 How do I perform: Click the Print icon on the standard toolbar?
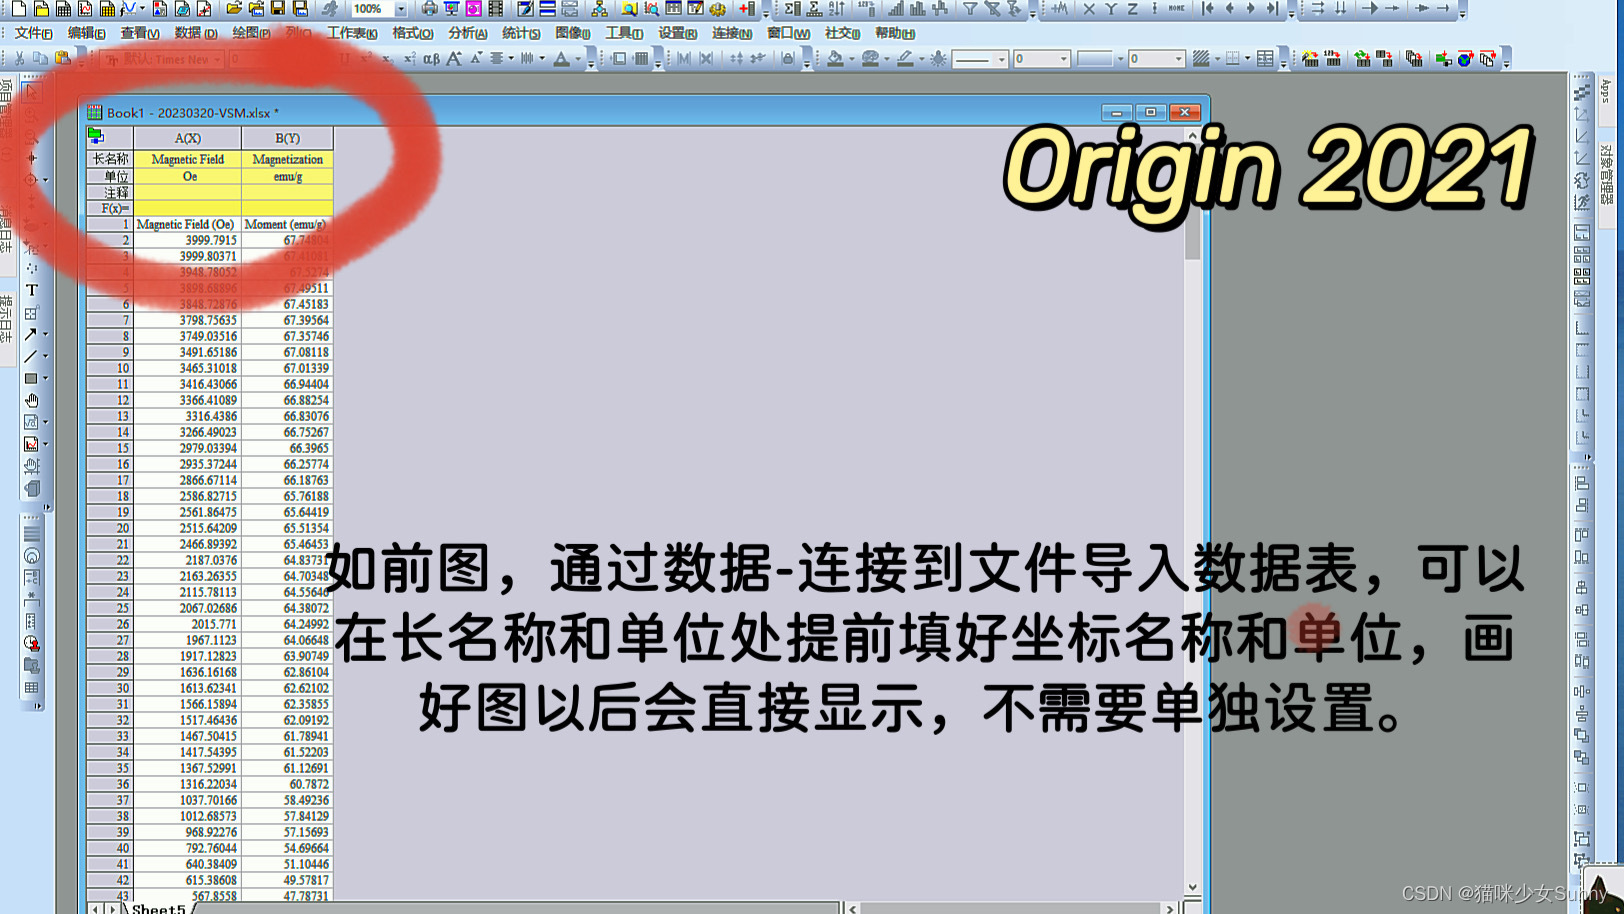428,8
